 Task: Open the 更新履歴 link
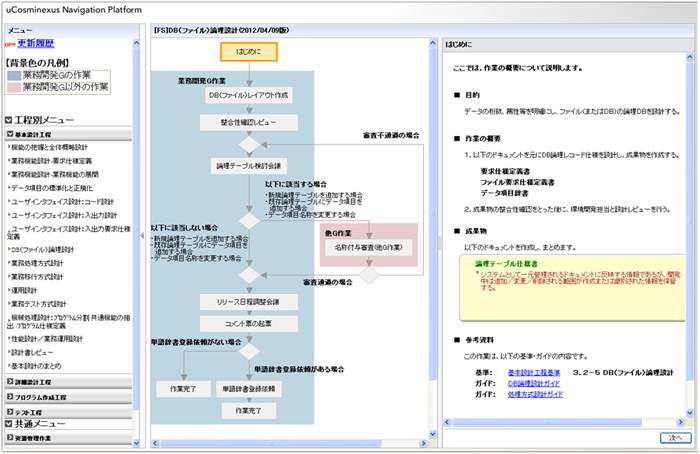36,43
